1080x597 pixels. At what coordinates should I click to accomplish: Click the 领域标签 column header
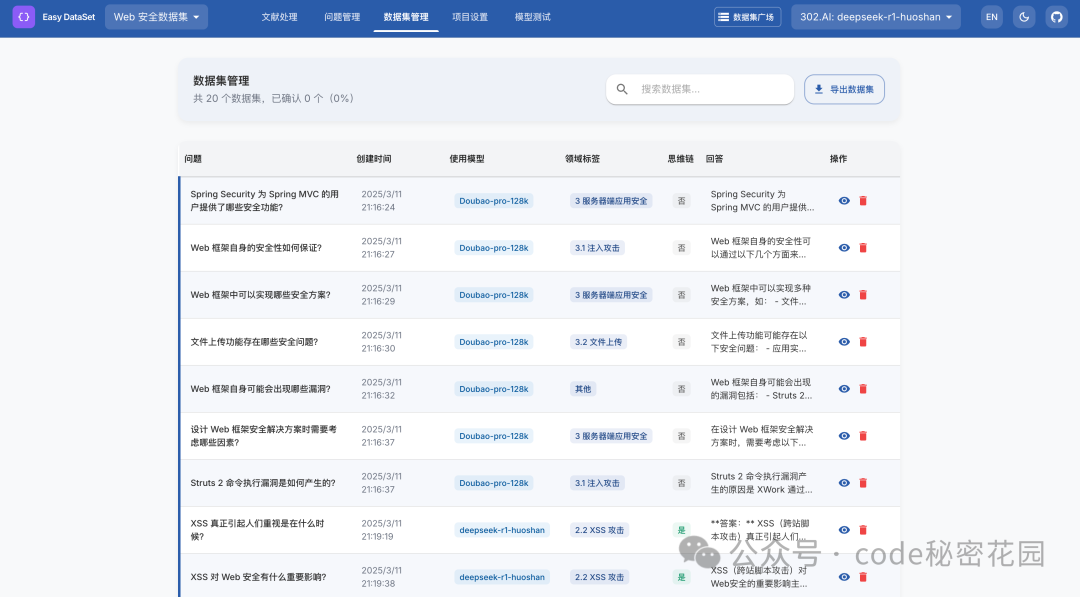click(x=583, y=159)
